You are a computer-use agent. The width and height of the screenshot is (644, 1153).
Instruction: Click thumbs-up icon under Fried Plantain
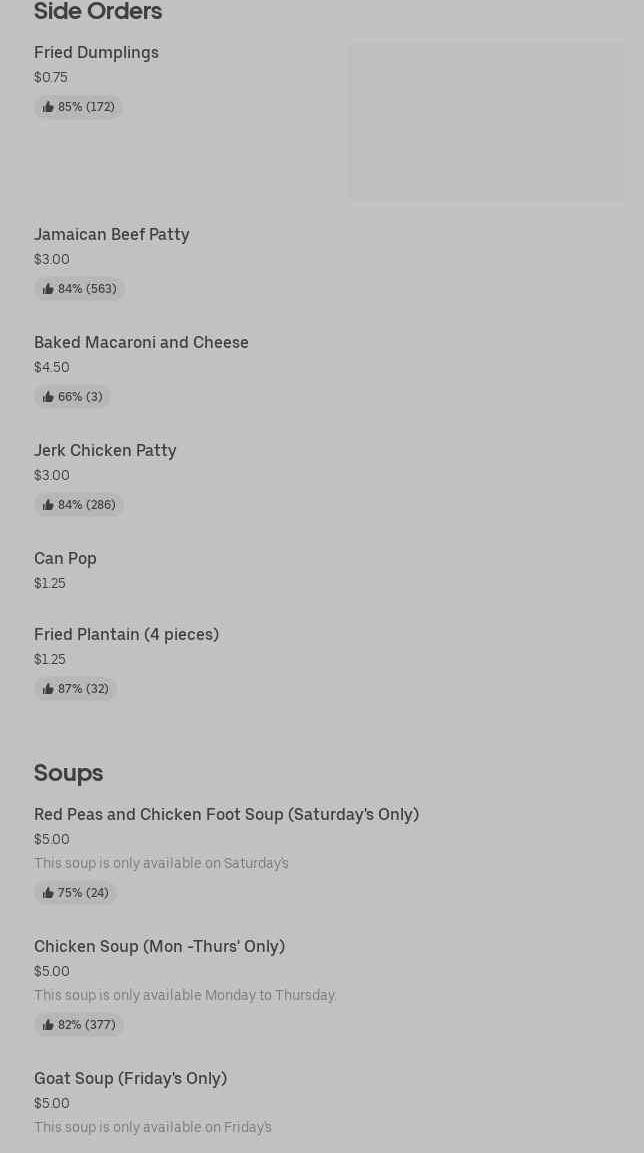pyautogui.click(x=48, y=689)
